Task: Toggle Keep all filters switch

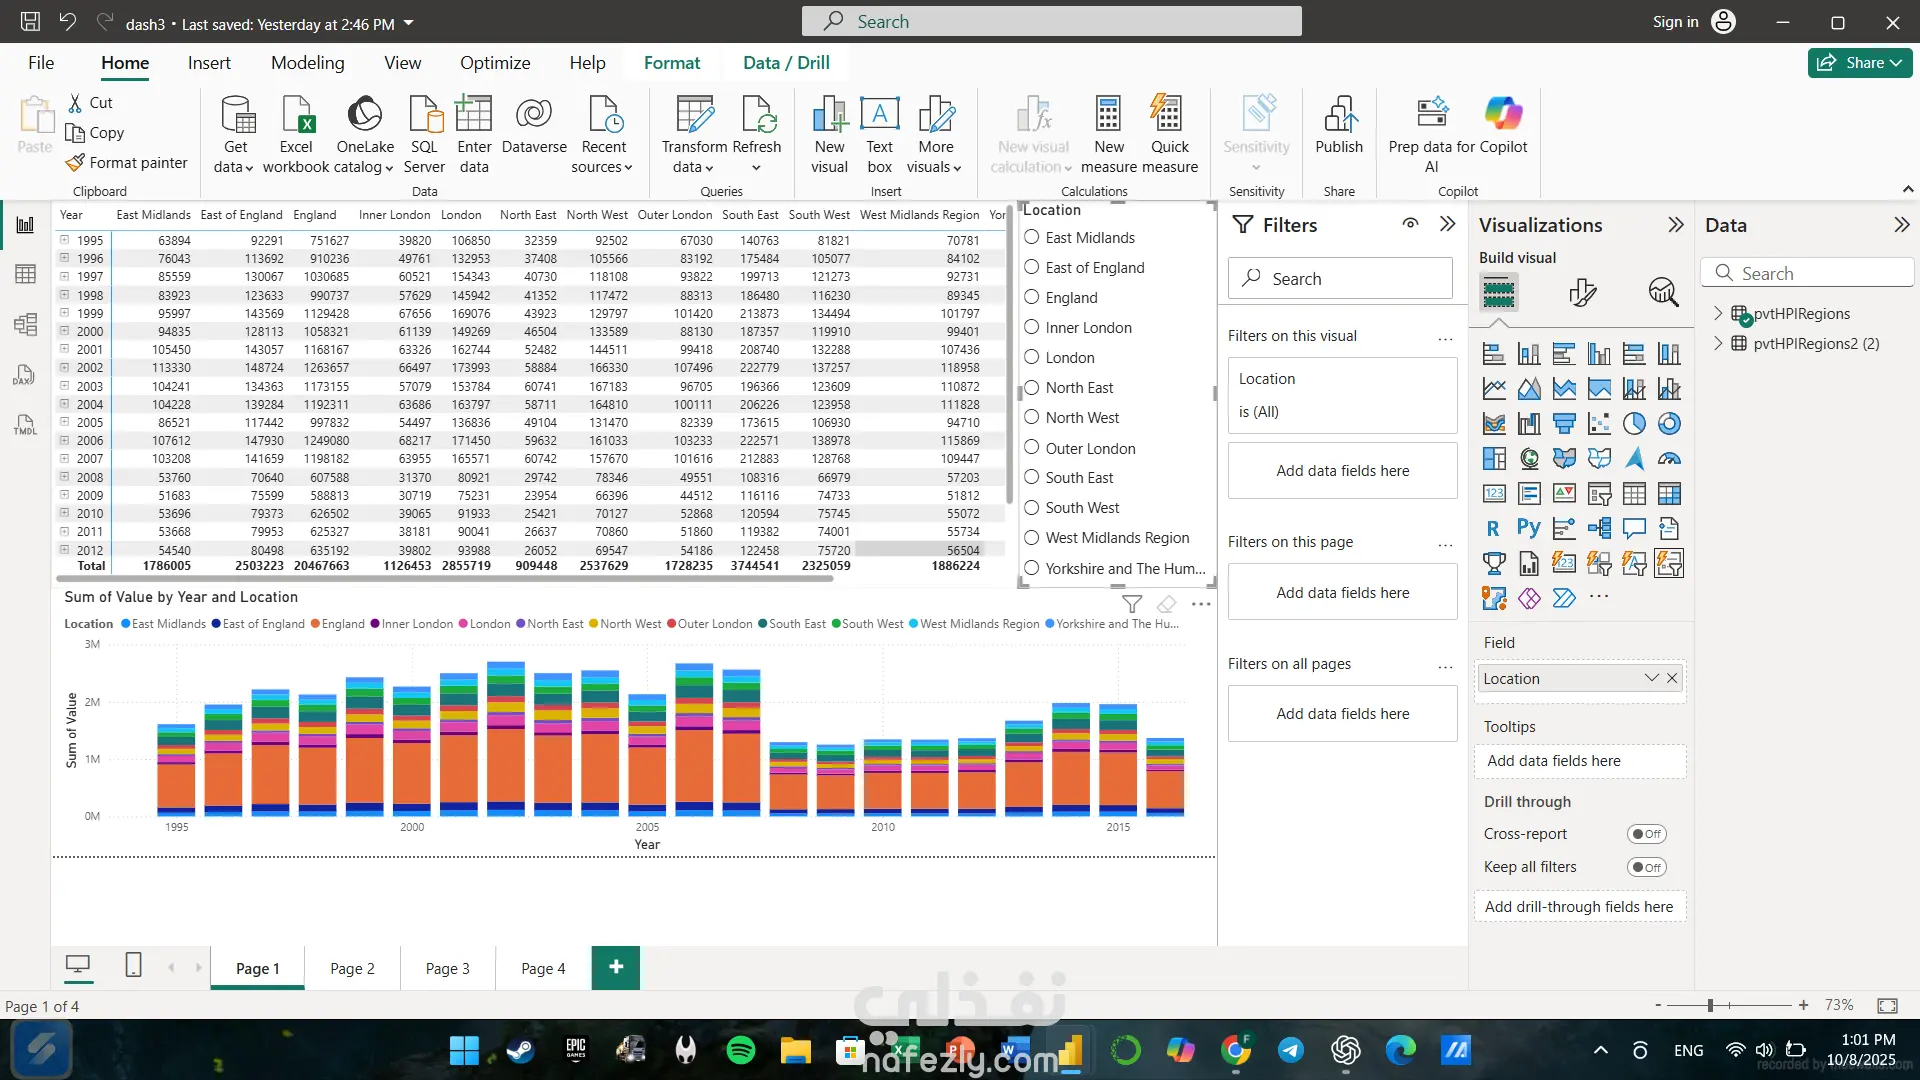Action: 1646,867
